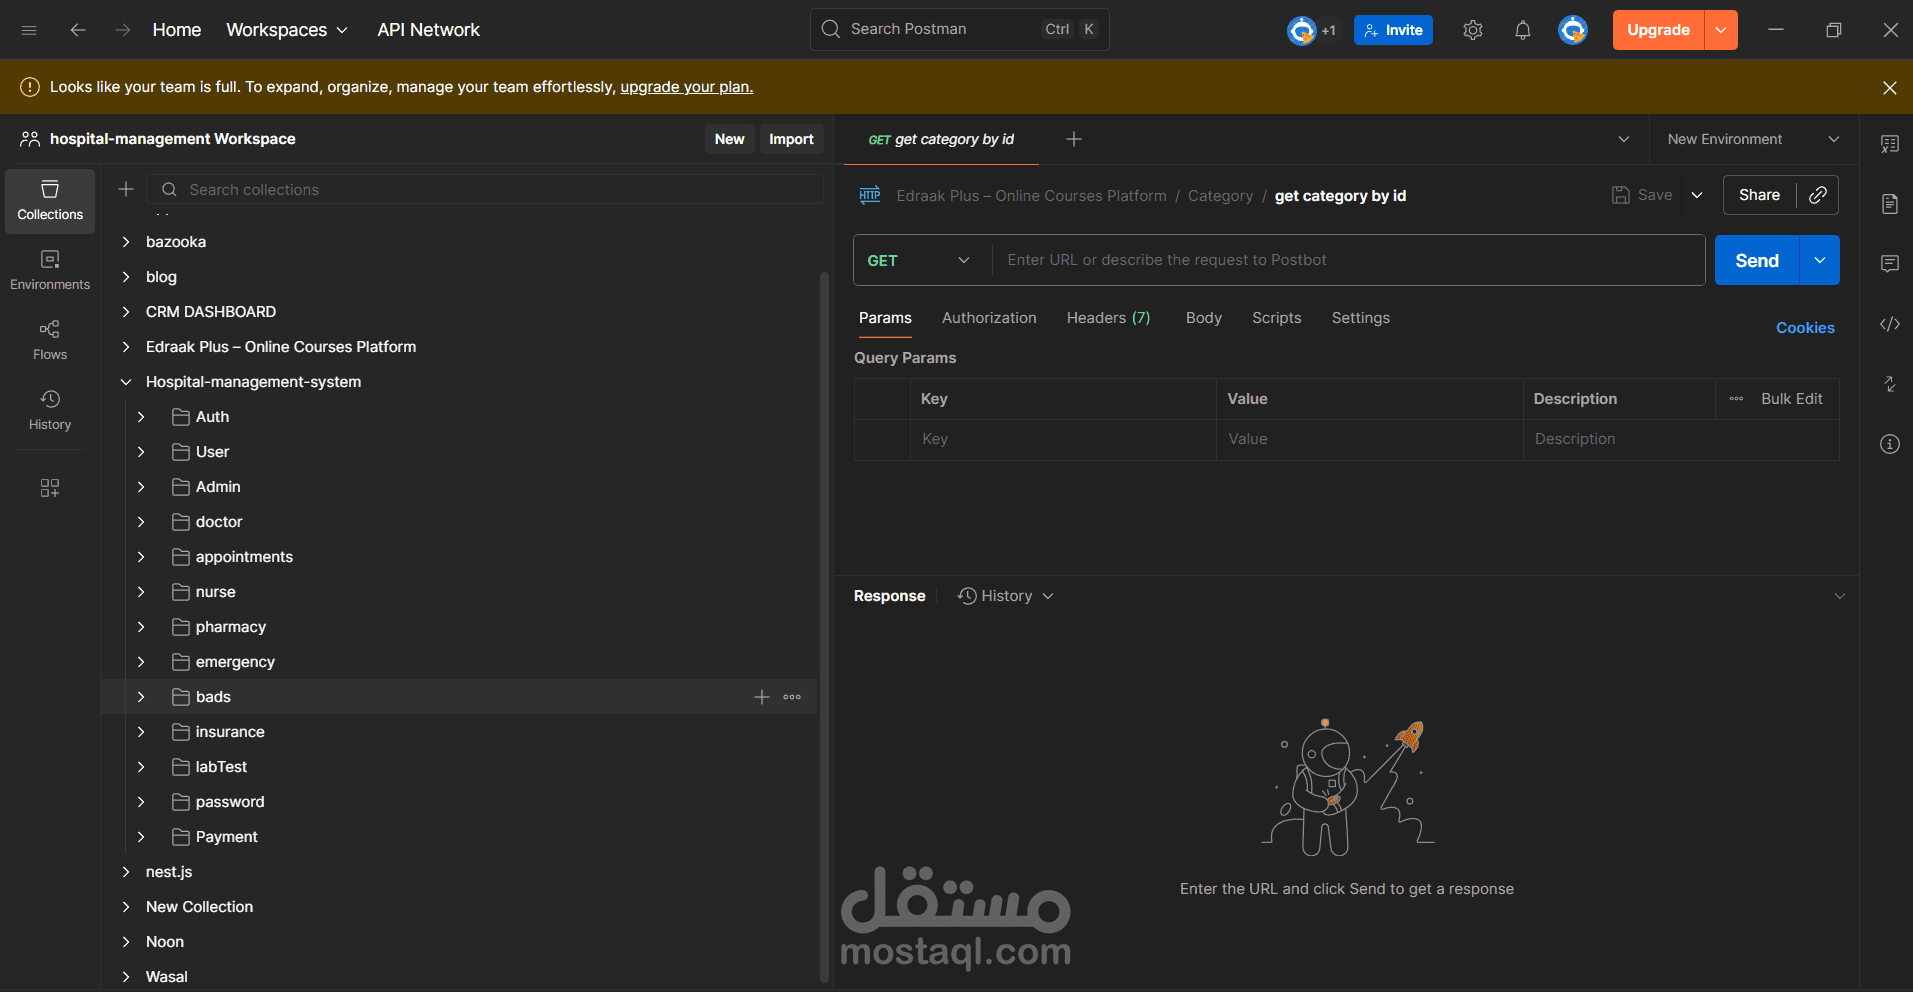Collapse the response pane chevron
The width and height of the screenshot is (1913, 992).
[1839, 596]
